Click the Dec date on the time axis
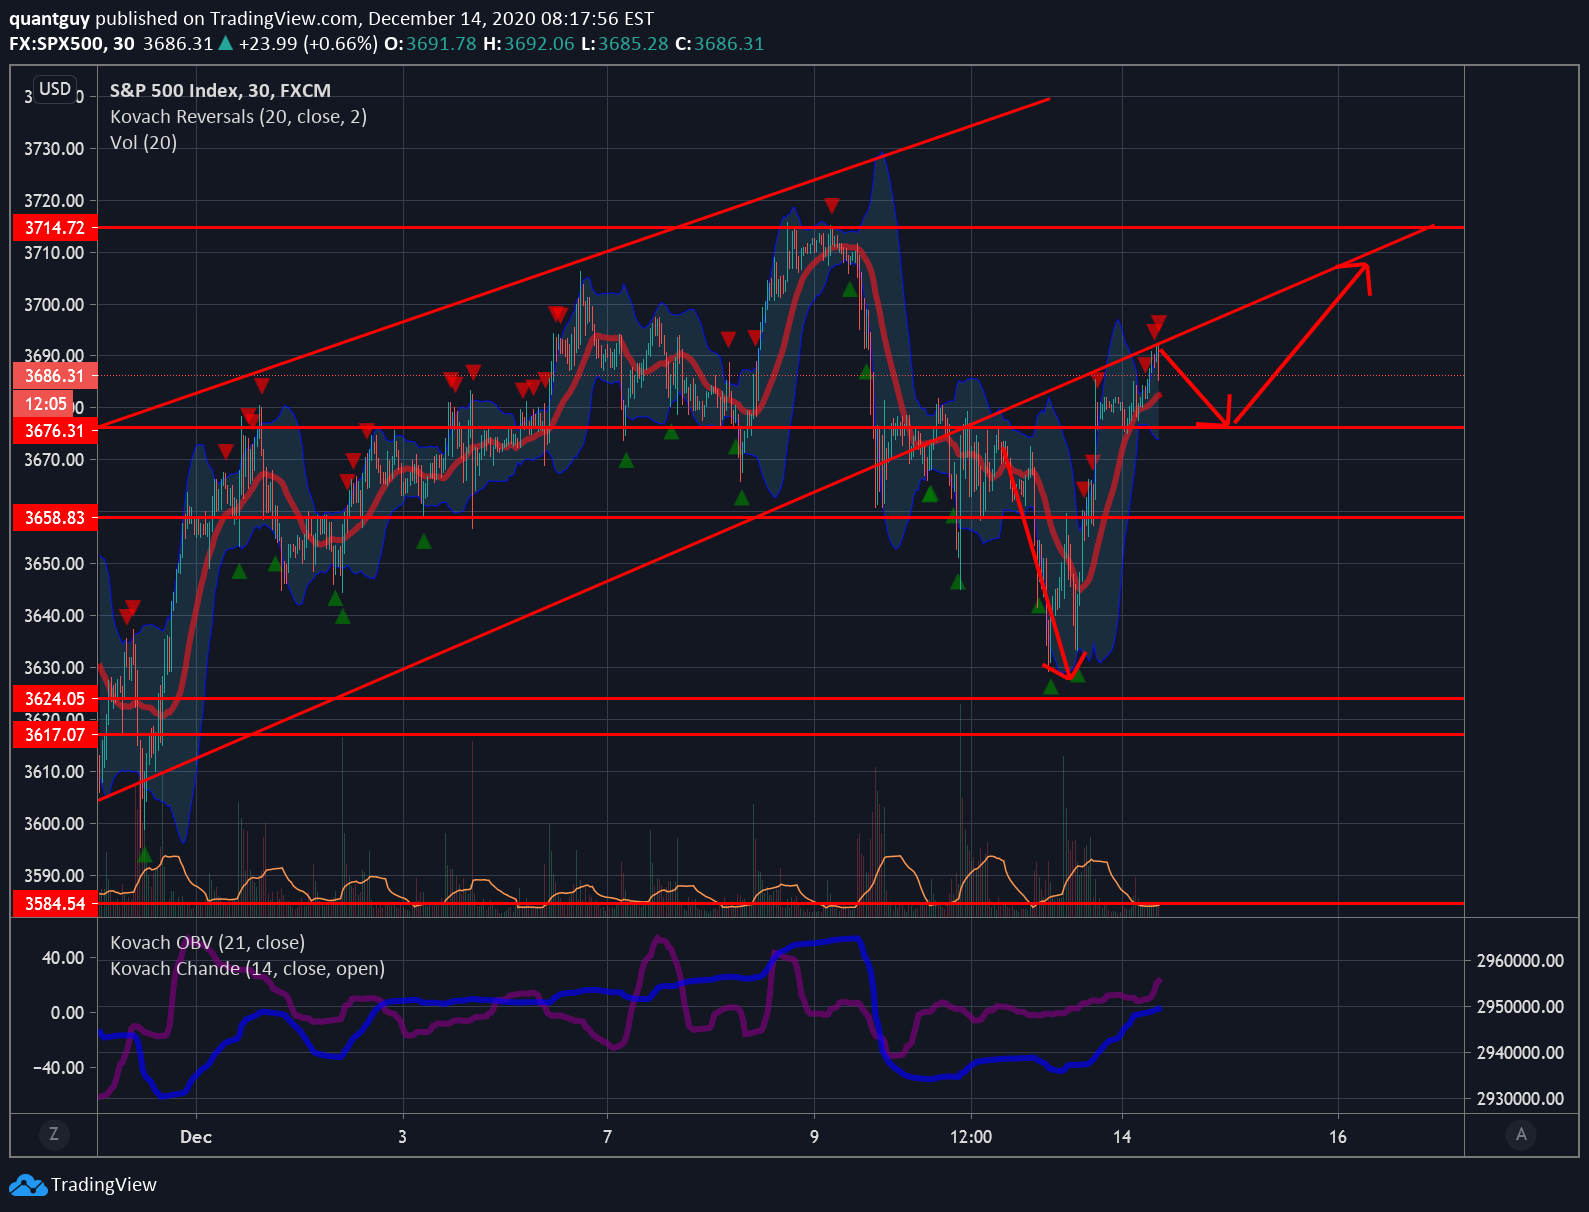 pyautogui.click(x=196, y=1137)
